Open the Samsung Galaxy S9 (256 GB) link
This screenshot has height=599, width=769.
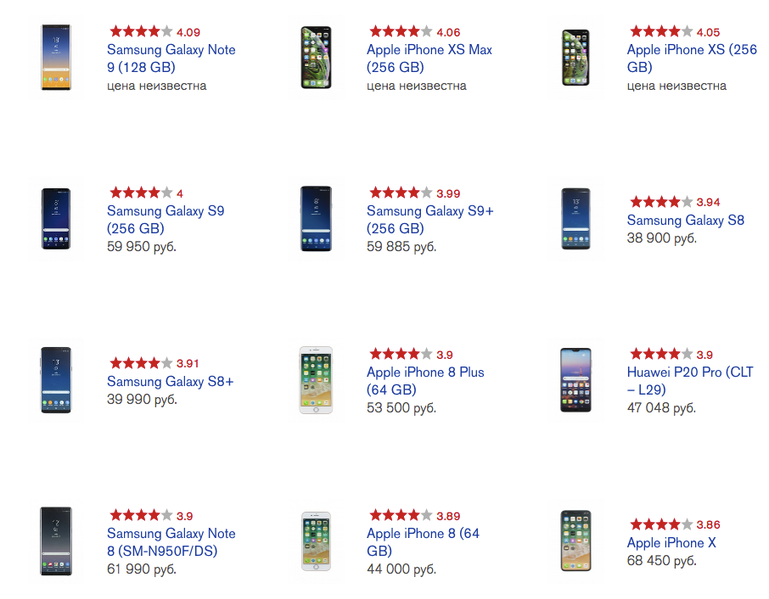165,220
